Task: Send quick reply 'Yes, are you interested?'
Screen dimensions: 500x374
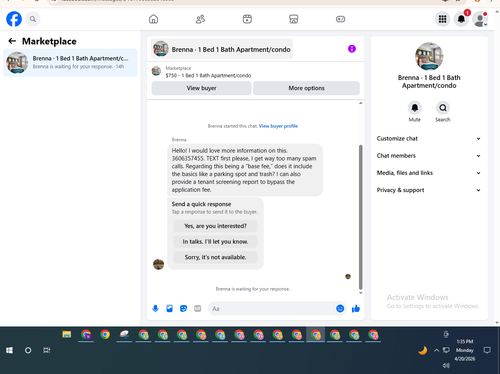Action: pos(215,226)
